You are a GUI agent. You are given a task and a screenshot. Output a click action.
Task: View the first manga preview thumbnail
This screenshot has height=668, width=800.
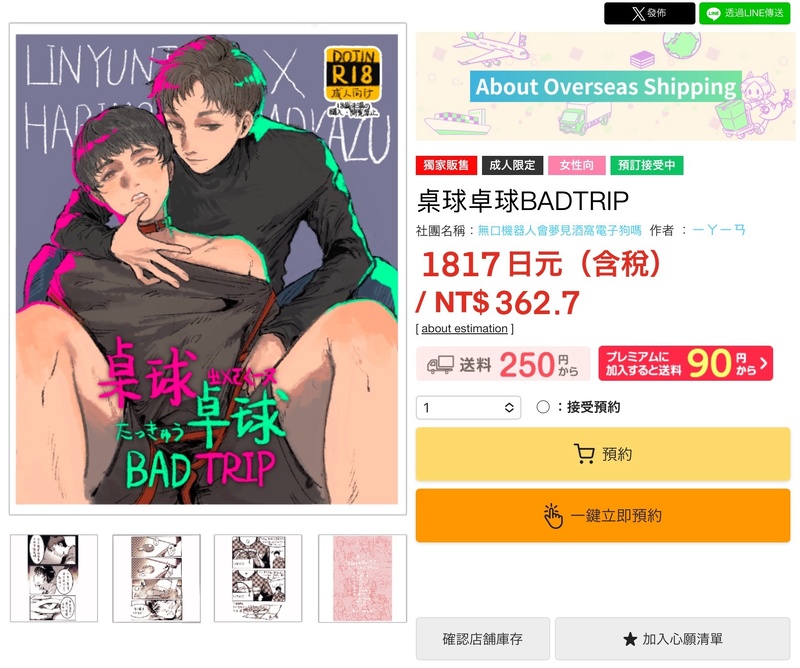[x=54, y=578]
